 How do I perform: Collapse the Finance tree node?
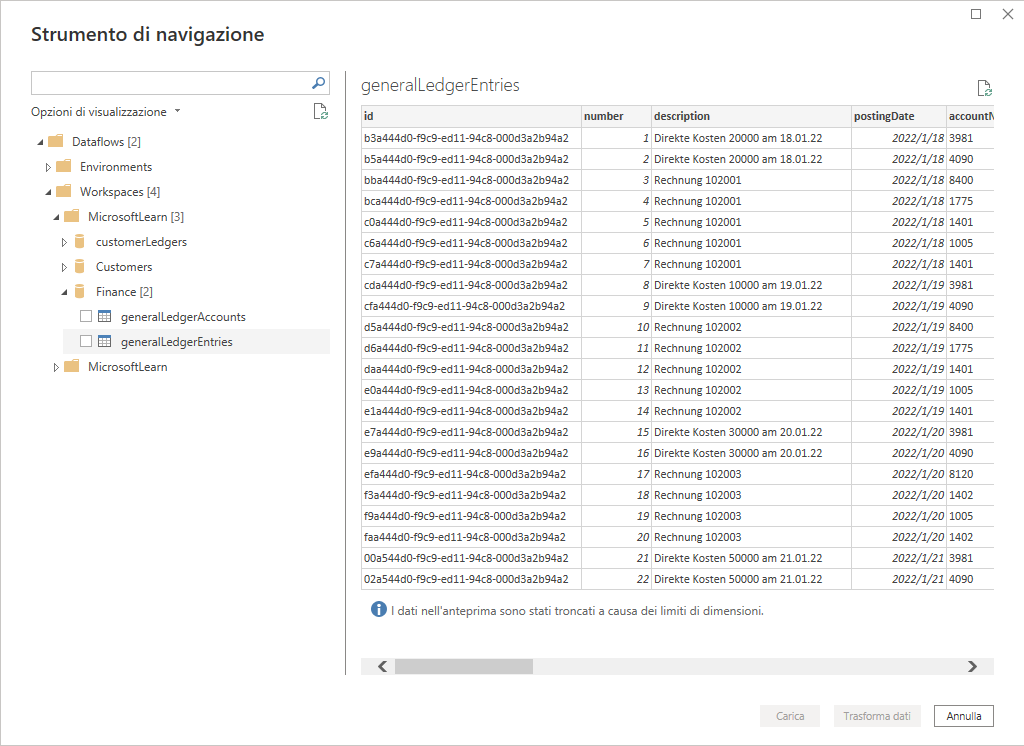(x=64, y=292)
